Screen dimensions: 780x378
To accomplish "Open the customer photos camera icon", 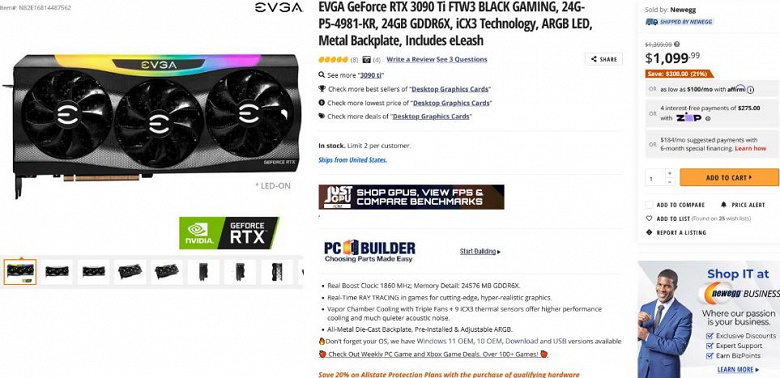I will (x=367, y=60).
